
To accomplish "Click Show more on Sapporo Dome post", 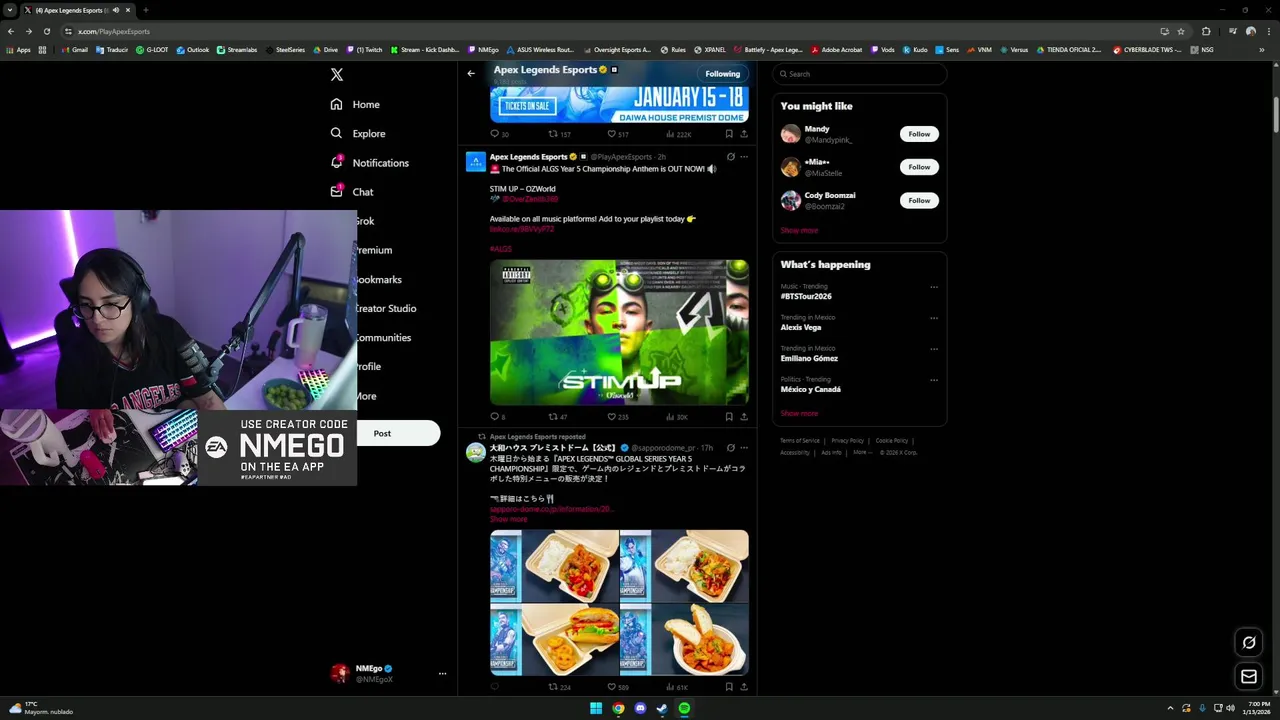I will click(x=508, y=519).
